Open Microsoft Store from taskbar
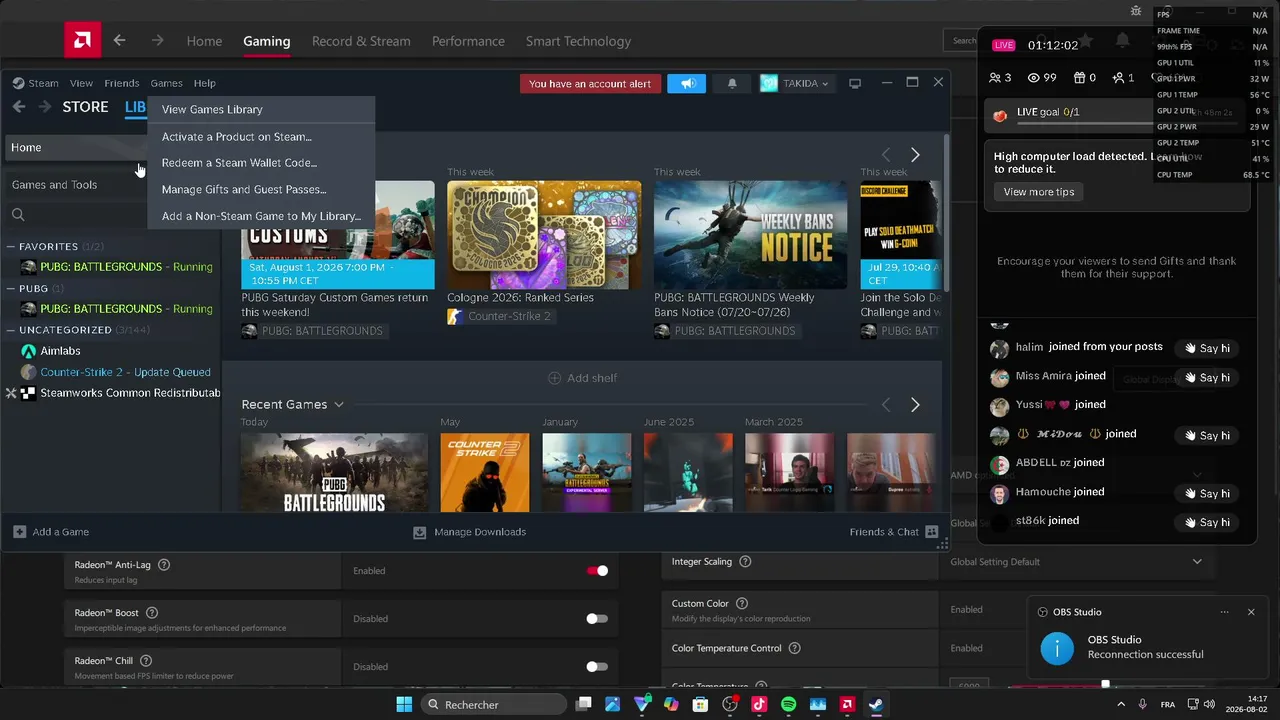 click(x=701, y=705)
